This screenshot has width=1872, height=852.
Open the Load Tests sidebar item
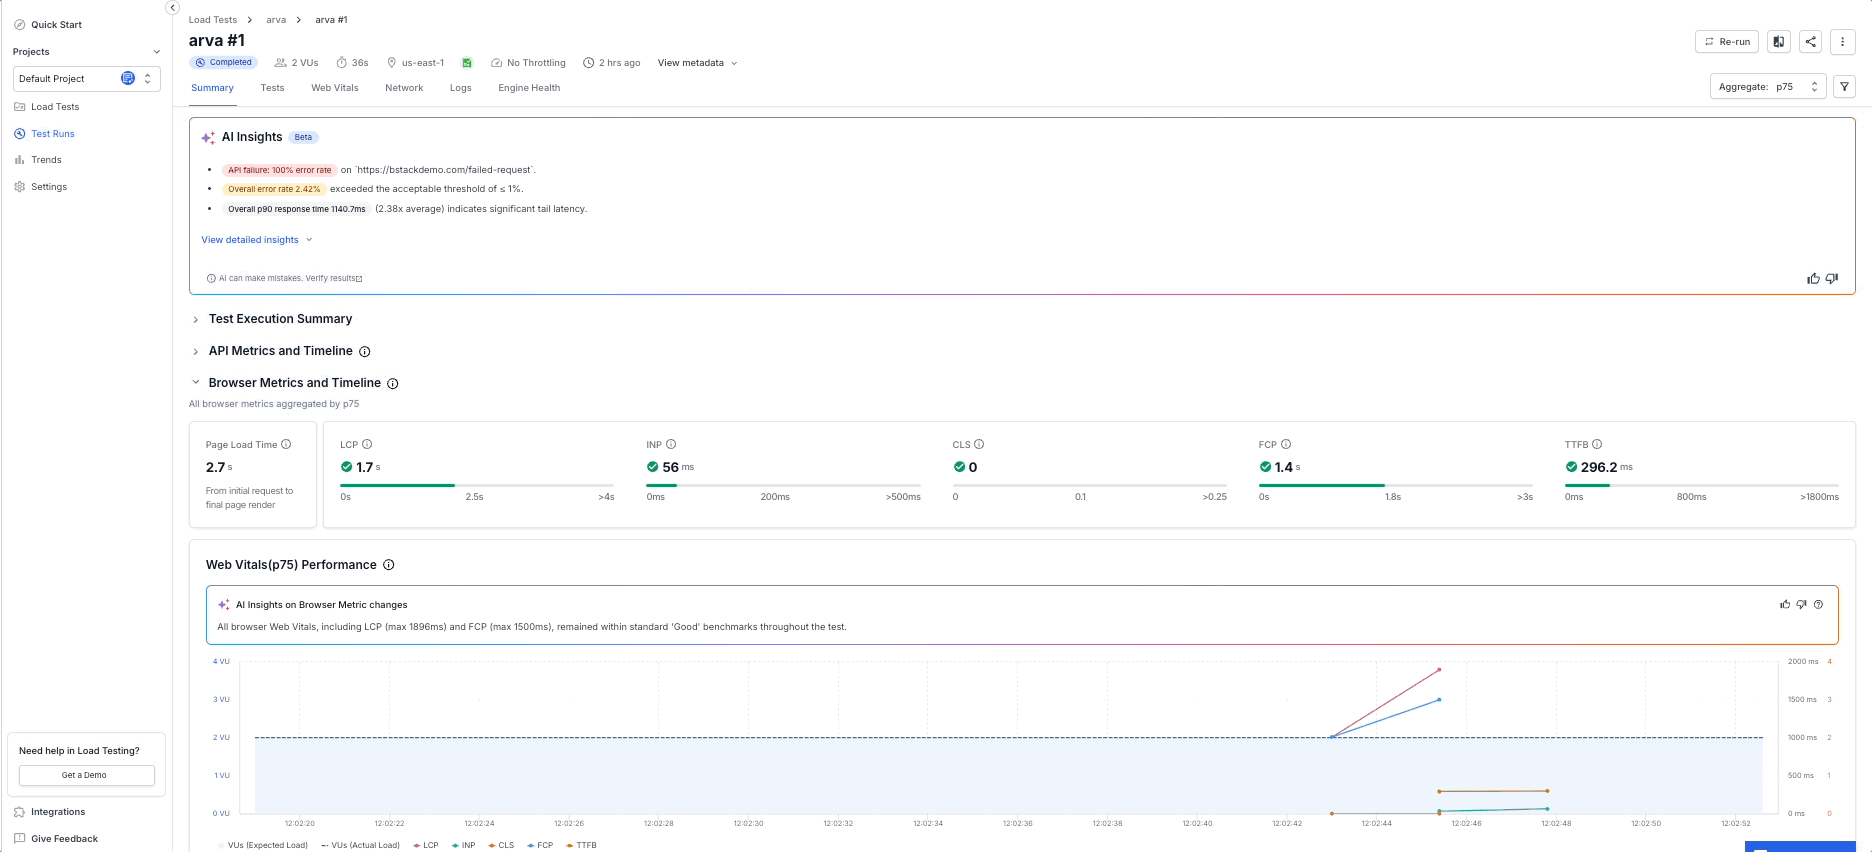pyautogui.click(x=47, y=107)
